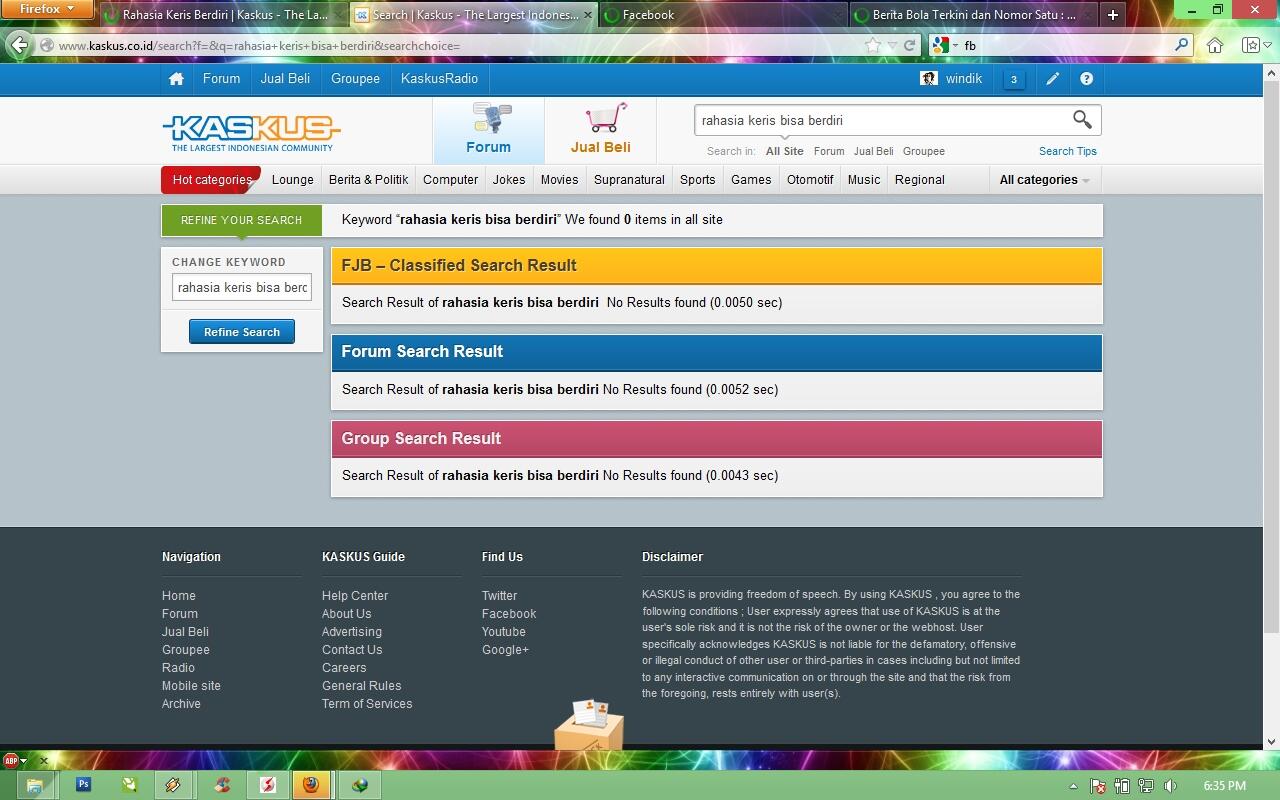This screenshot has width=1280, height=800.
Task: Click the Firefox home button icon
Action: 1215,45
